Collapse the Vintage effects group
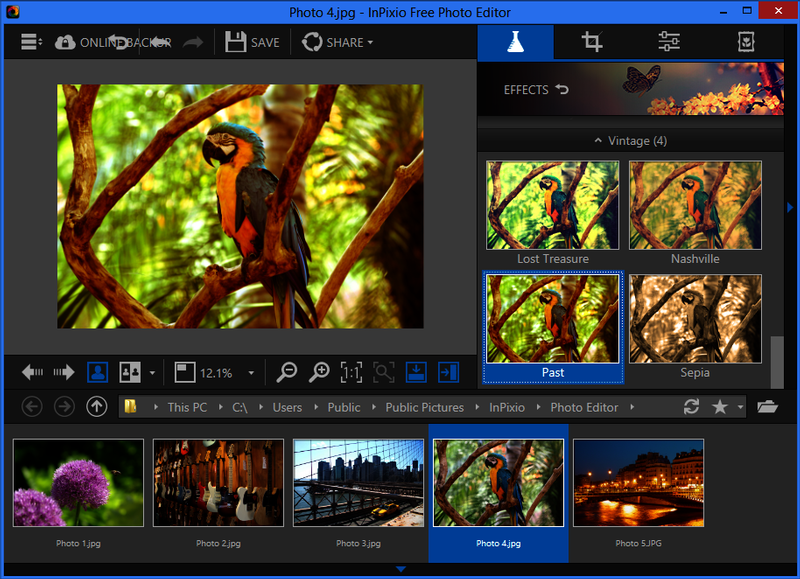 pyautogui.click(x=630, y=141)
